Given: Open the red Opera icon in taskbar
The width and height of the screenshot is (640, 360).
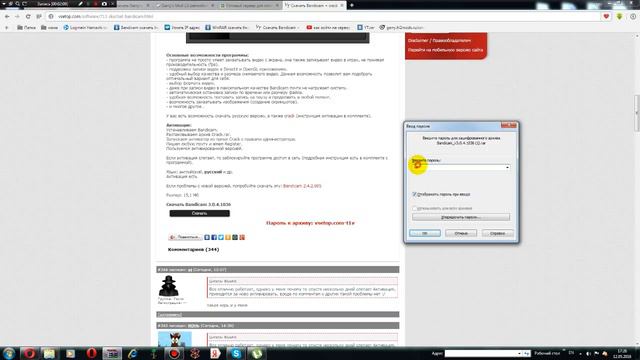Looking at the screenshot, I should 91,353.
